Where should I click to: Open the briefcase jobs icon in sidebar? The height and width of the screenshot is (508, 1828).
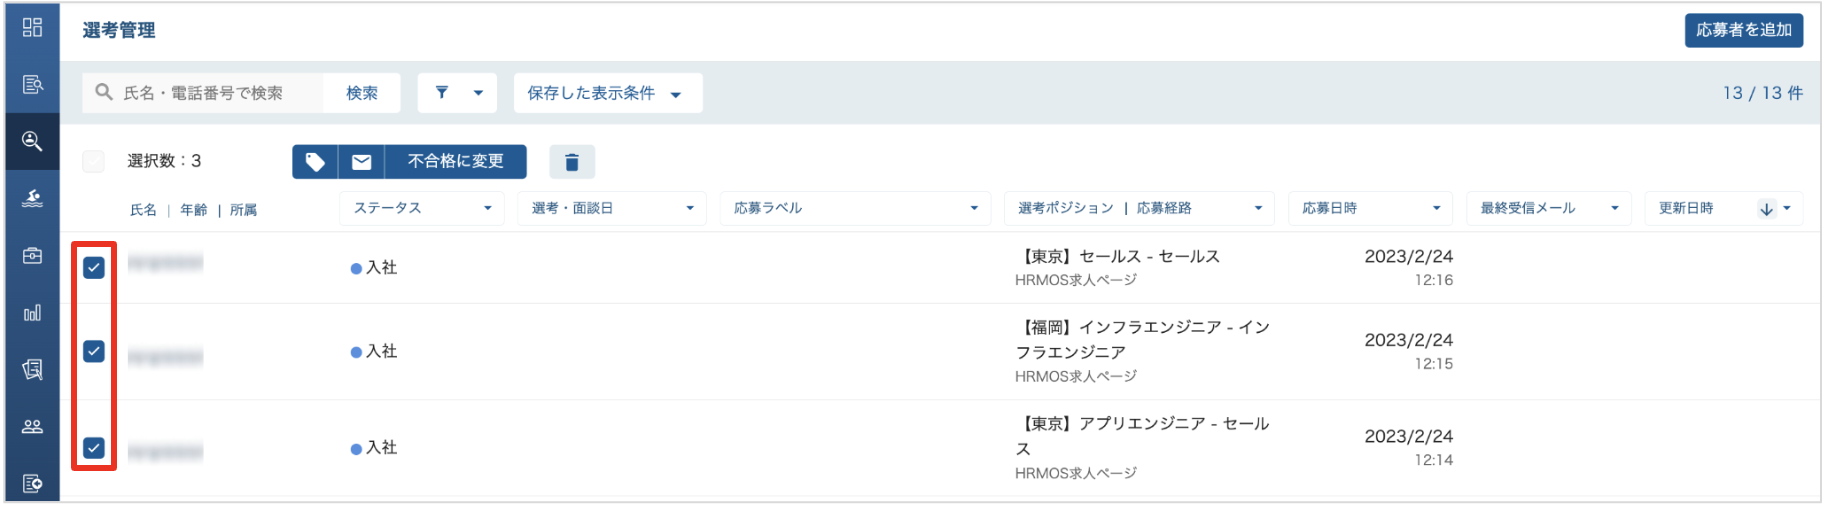click(32, 256)
